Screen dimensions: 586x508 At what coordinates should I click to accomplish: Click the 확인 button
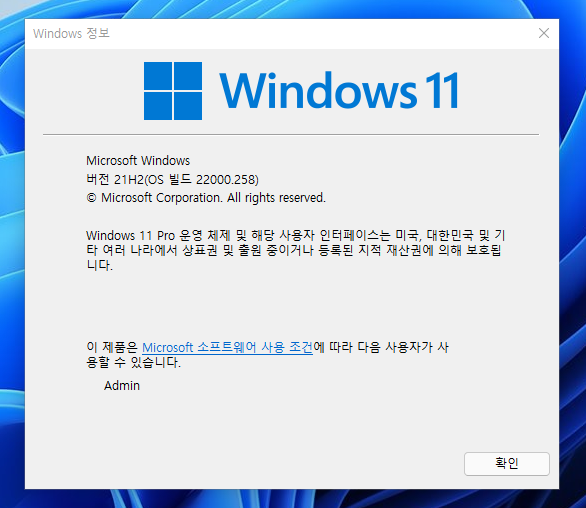(507, 464)
